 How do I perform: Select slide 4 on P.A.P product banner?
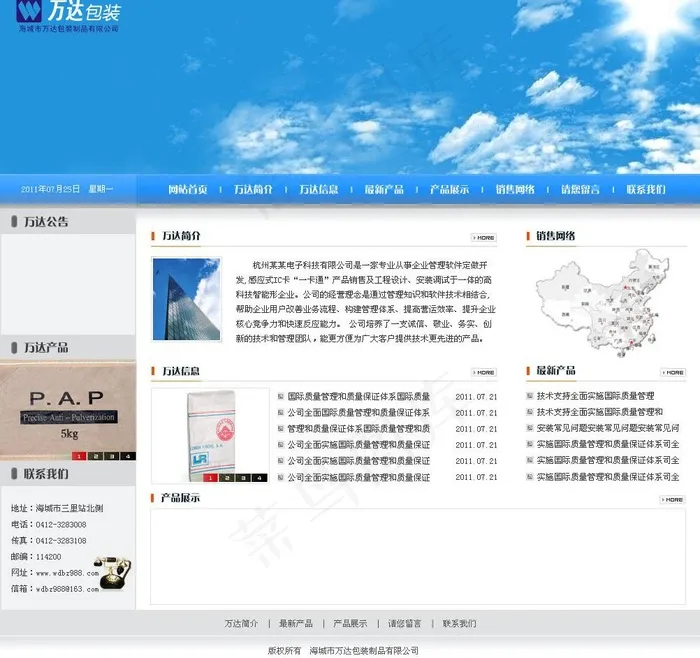pos(128,456)
